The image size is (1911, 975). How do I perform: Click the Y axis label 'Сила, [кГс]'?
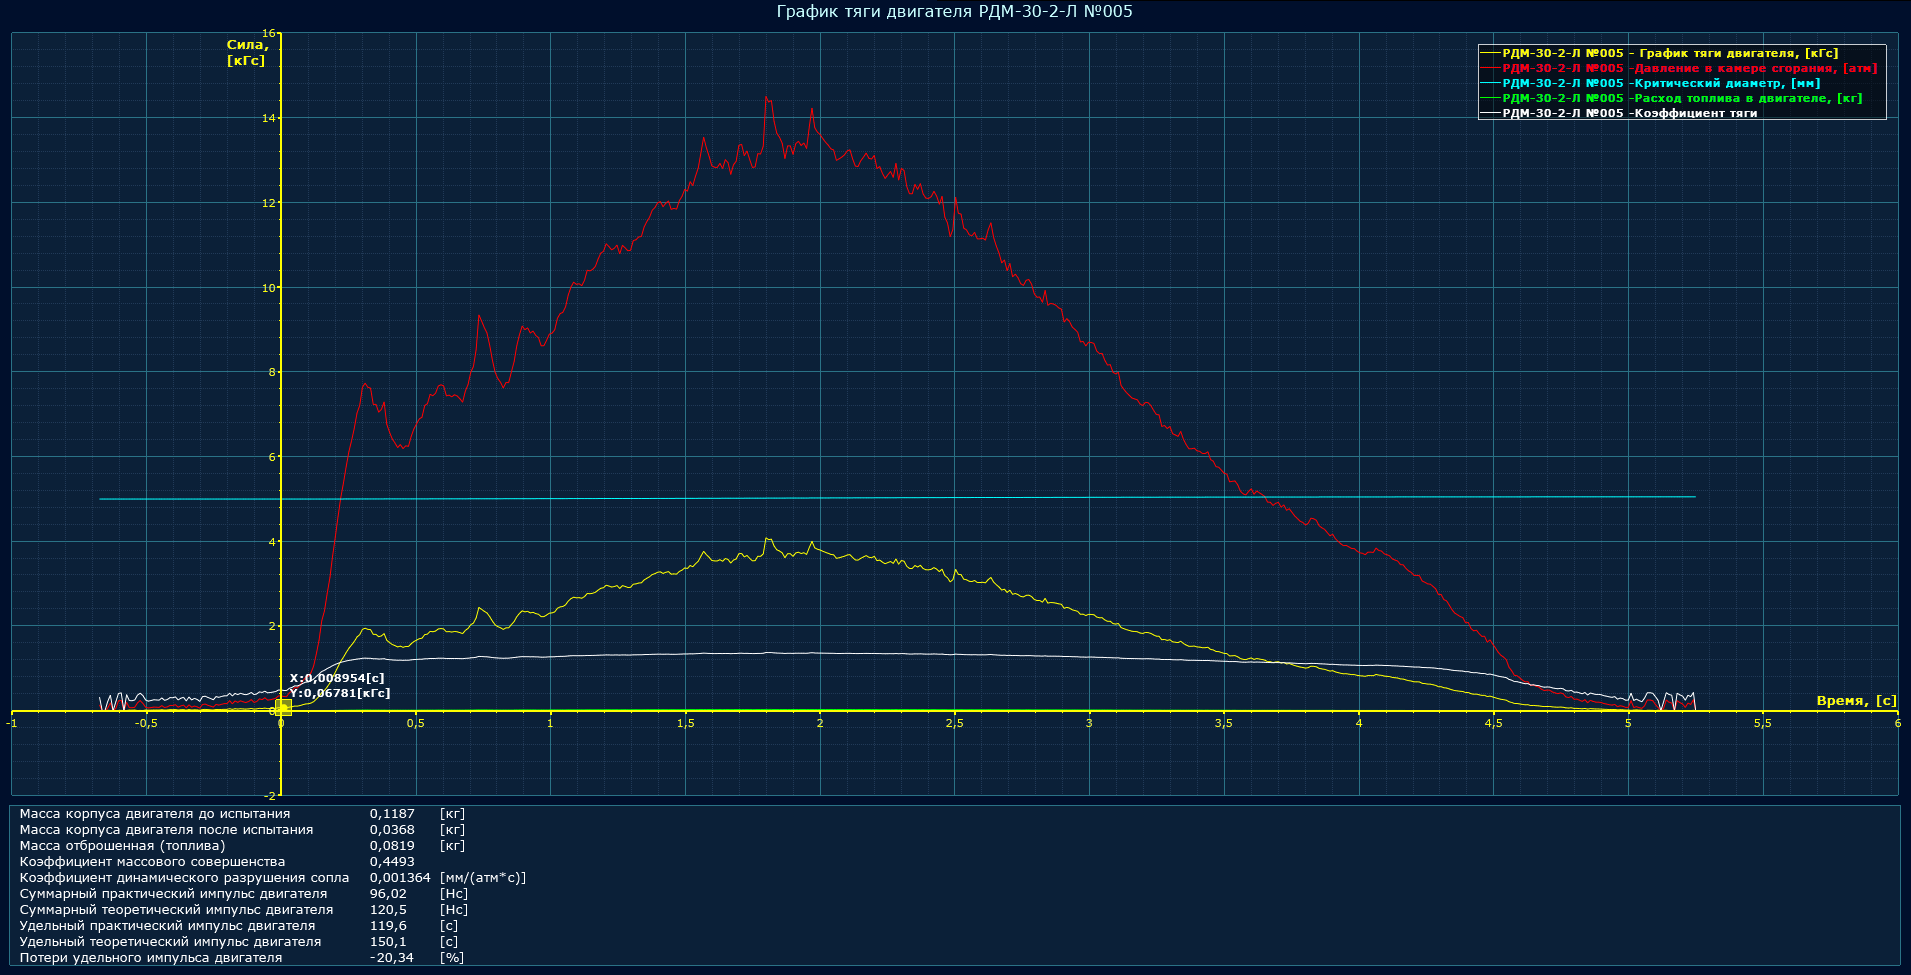coord(247,53)
